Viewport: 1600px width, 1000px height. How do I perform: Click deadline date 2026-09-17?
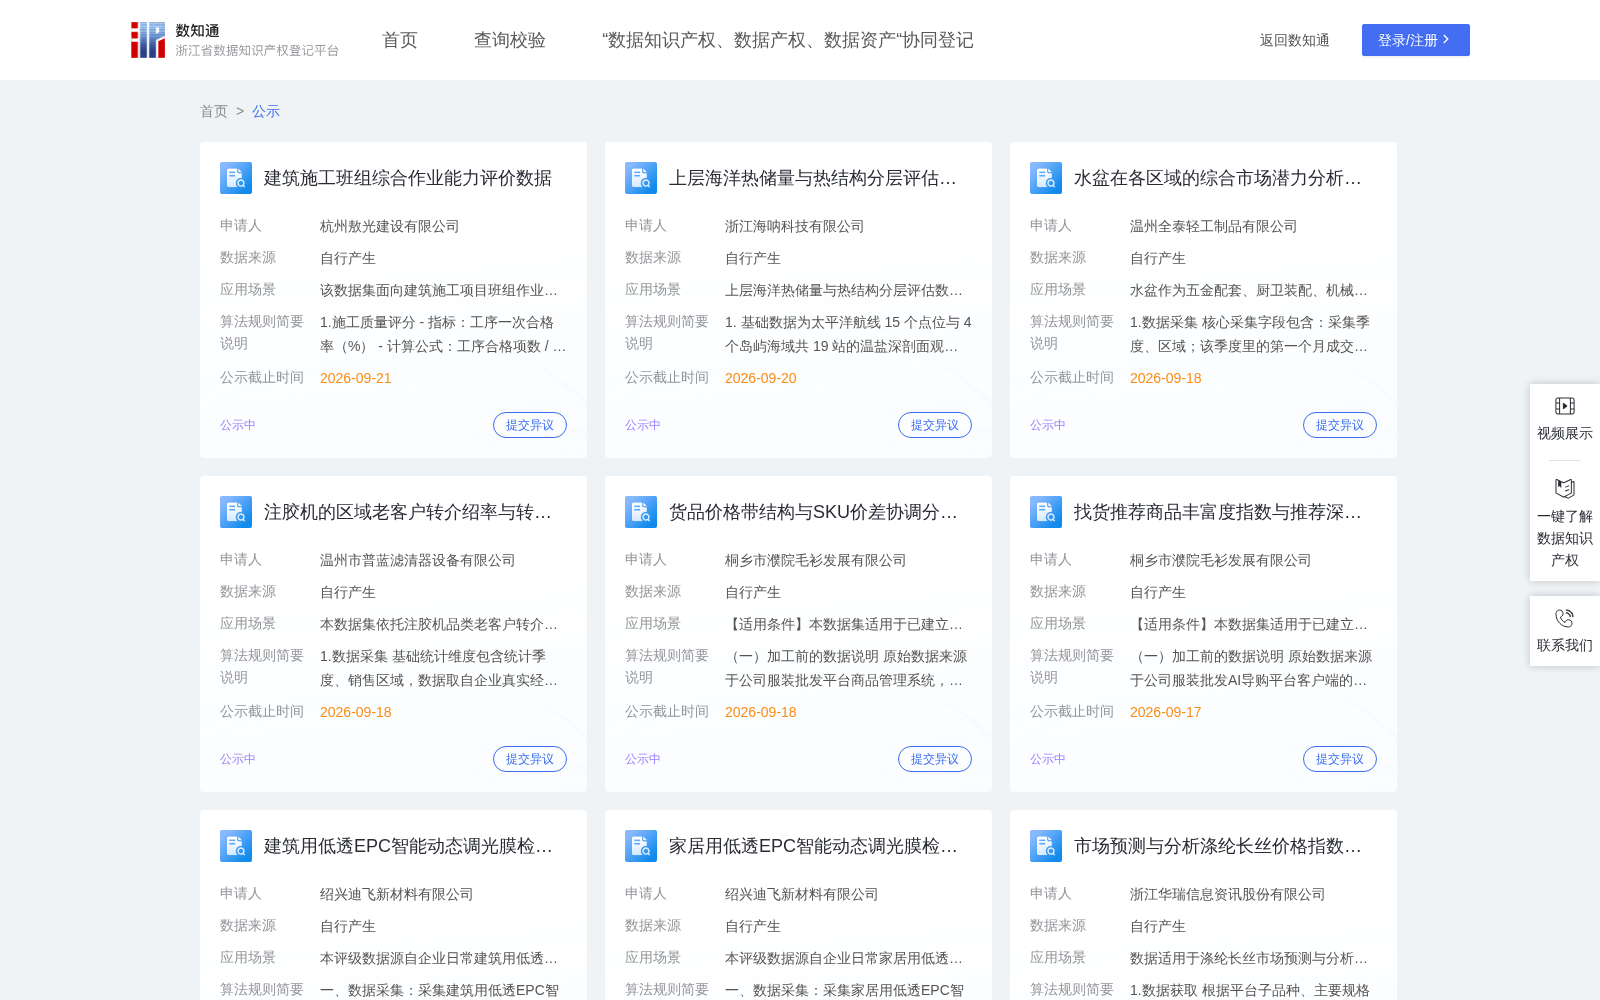tap(1166, 712)
